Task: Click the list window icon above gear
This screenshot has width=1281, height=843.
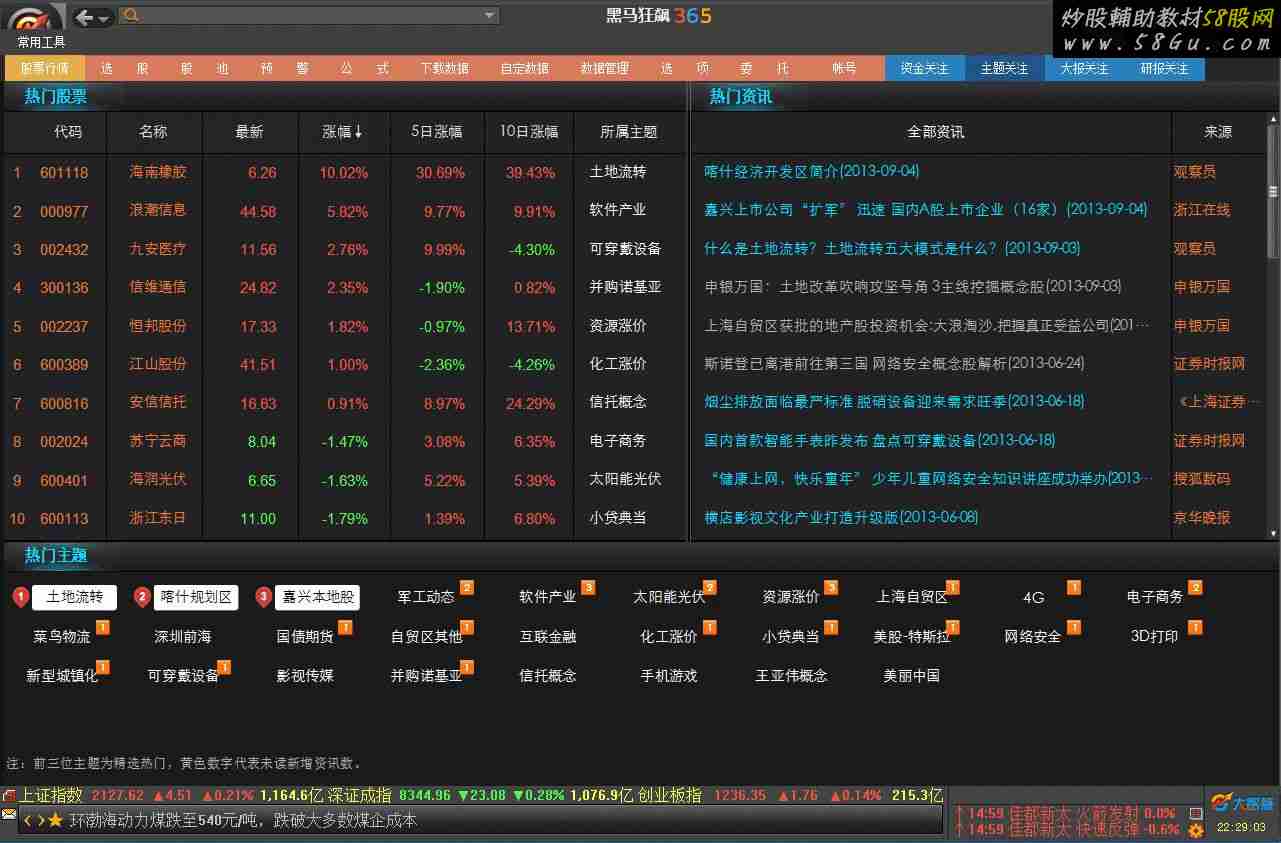Action: 1195,813
